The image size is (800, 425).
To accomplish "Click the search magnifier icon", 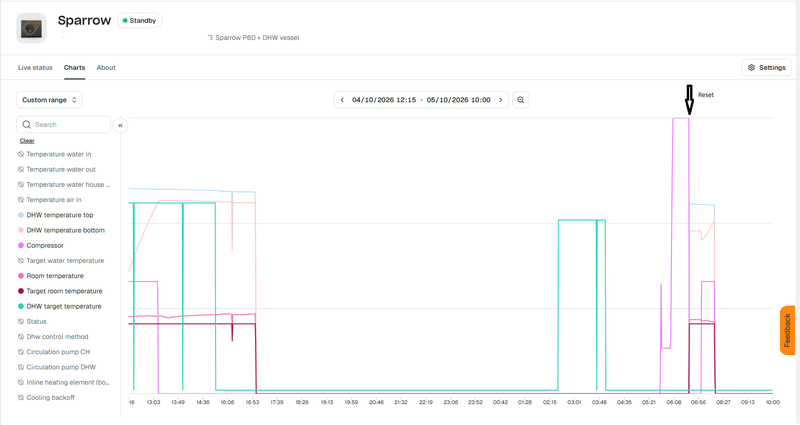I will [27, 124].
